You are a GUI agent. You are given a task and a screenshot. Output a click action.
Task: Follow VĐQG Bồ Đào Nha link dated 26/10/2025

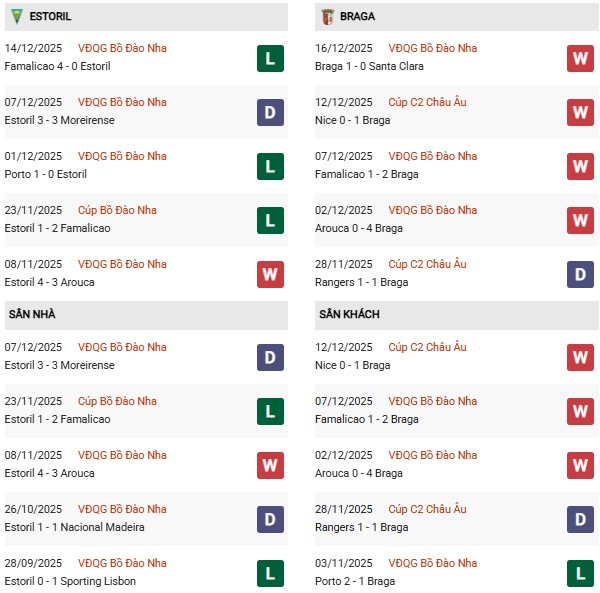[122, 509]
